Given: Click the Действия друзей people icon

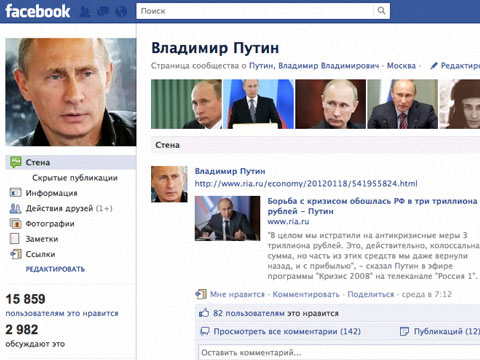Looking at the screenshot, I should coord(15,208).
